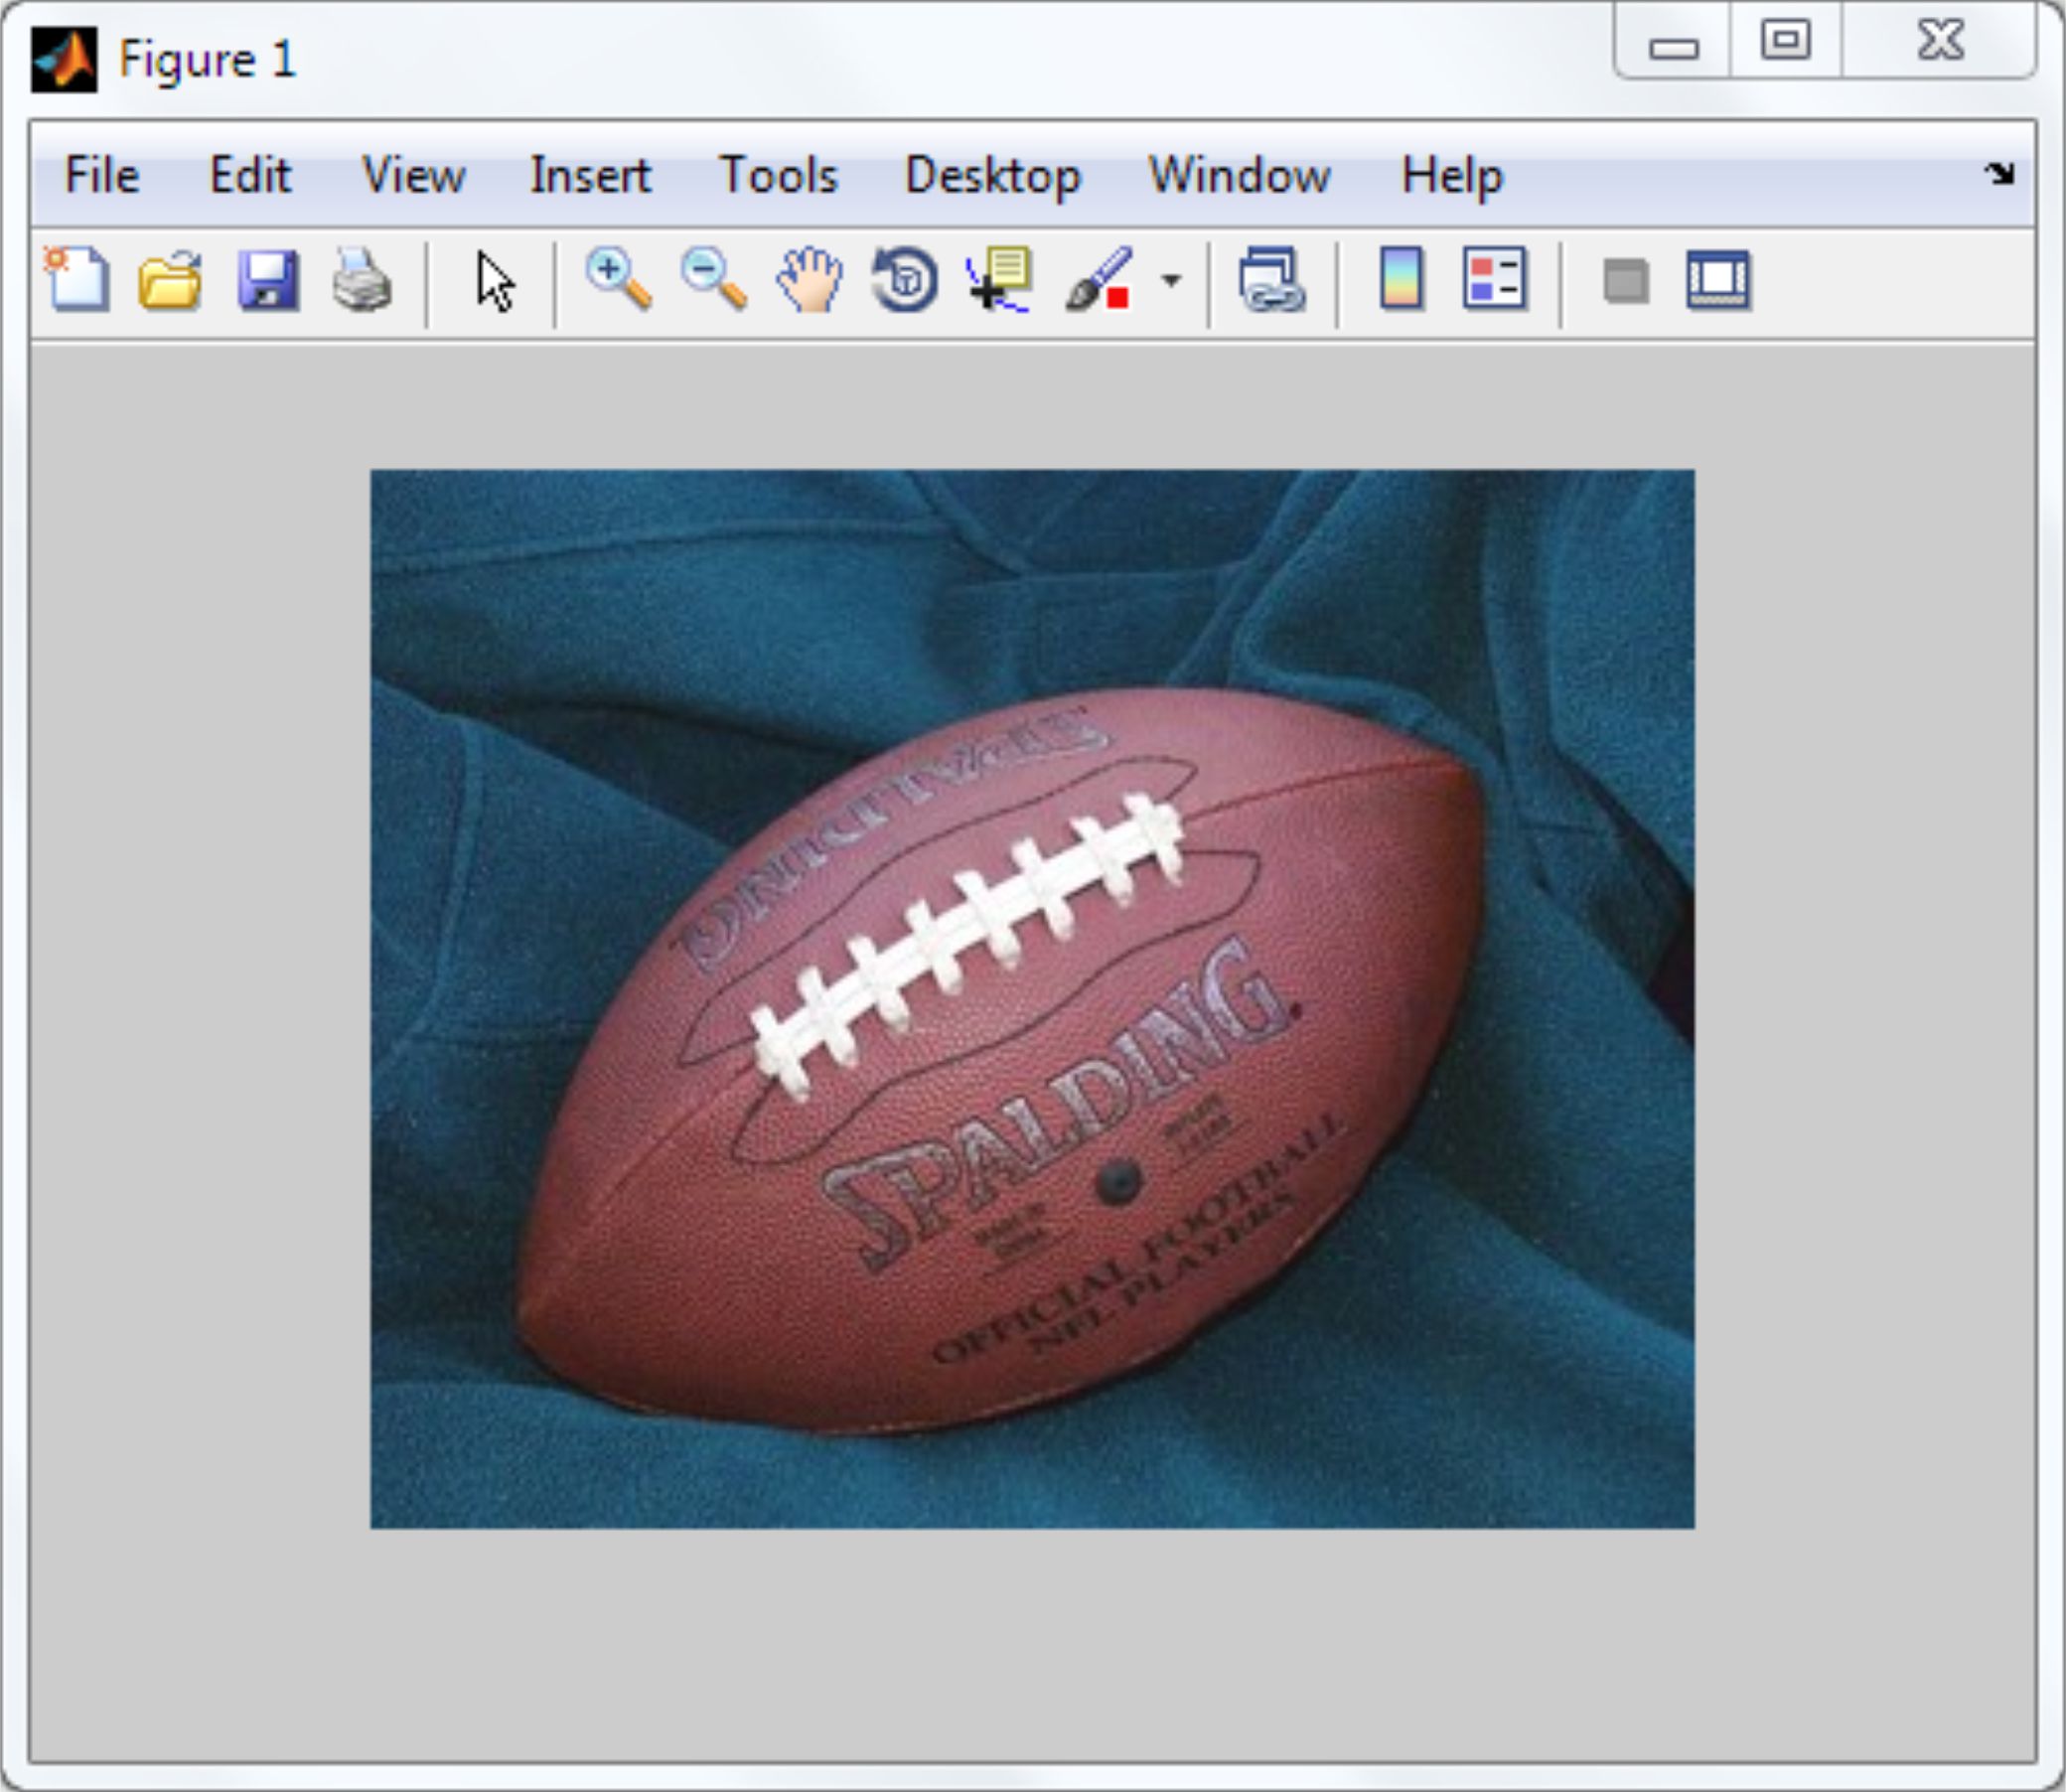Image resolution: width=2066 pixels, height=1792 pixels.
Task: Open the Tools menu
Action: pos(778,176)
